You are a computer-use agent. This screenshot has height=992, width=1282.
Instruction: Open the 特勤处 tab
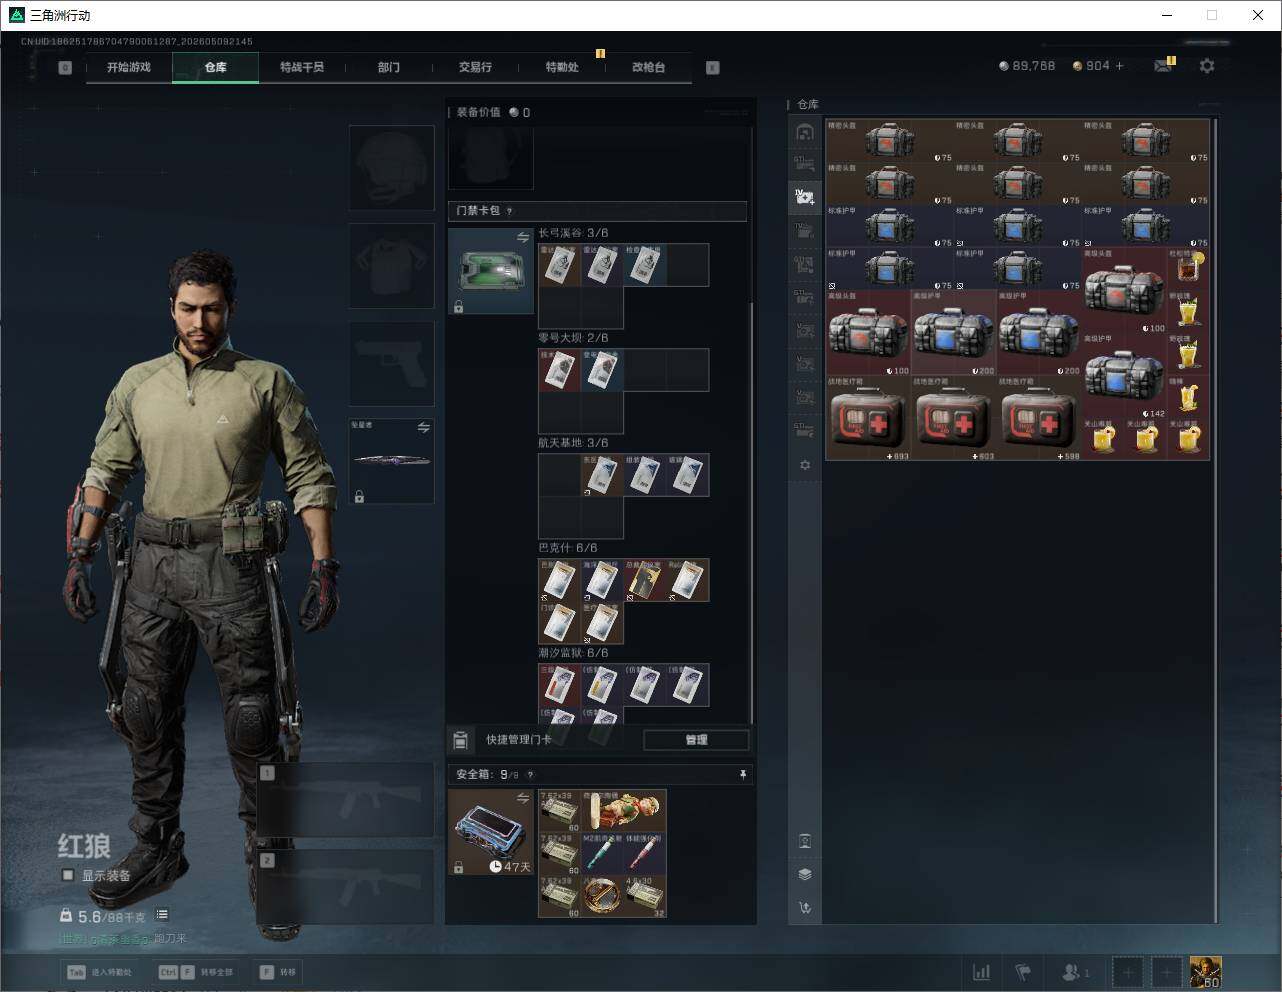tap(562, 67)
